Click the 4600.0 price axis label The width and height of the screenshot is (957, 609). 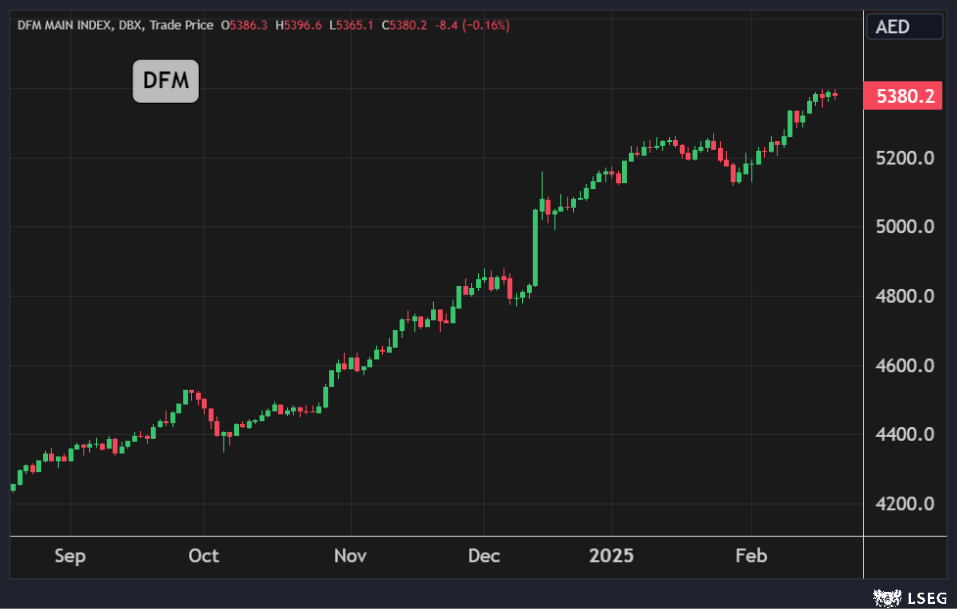tap(905, 366)
